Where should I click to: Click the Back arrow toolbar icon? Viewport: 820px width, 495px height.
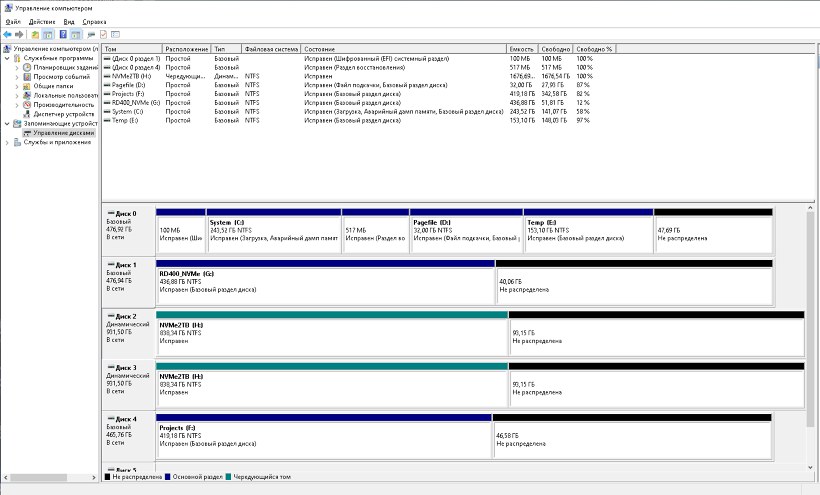[8, 34]
